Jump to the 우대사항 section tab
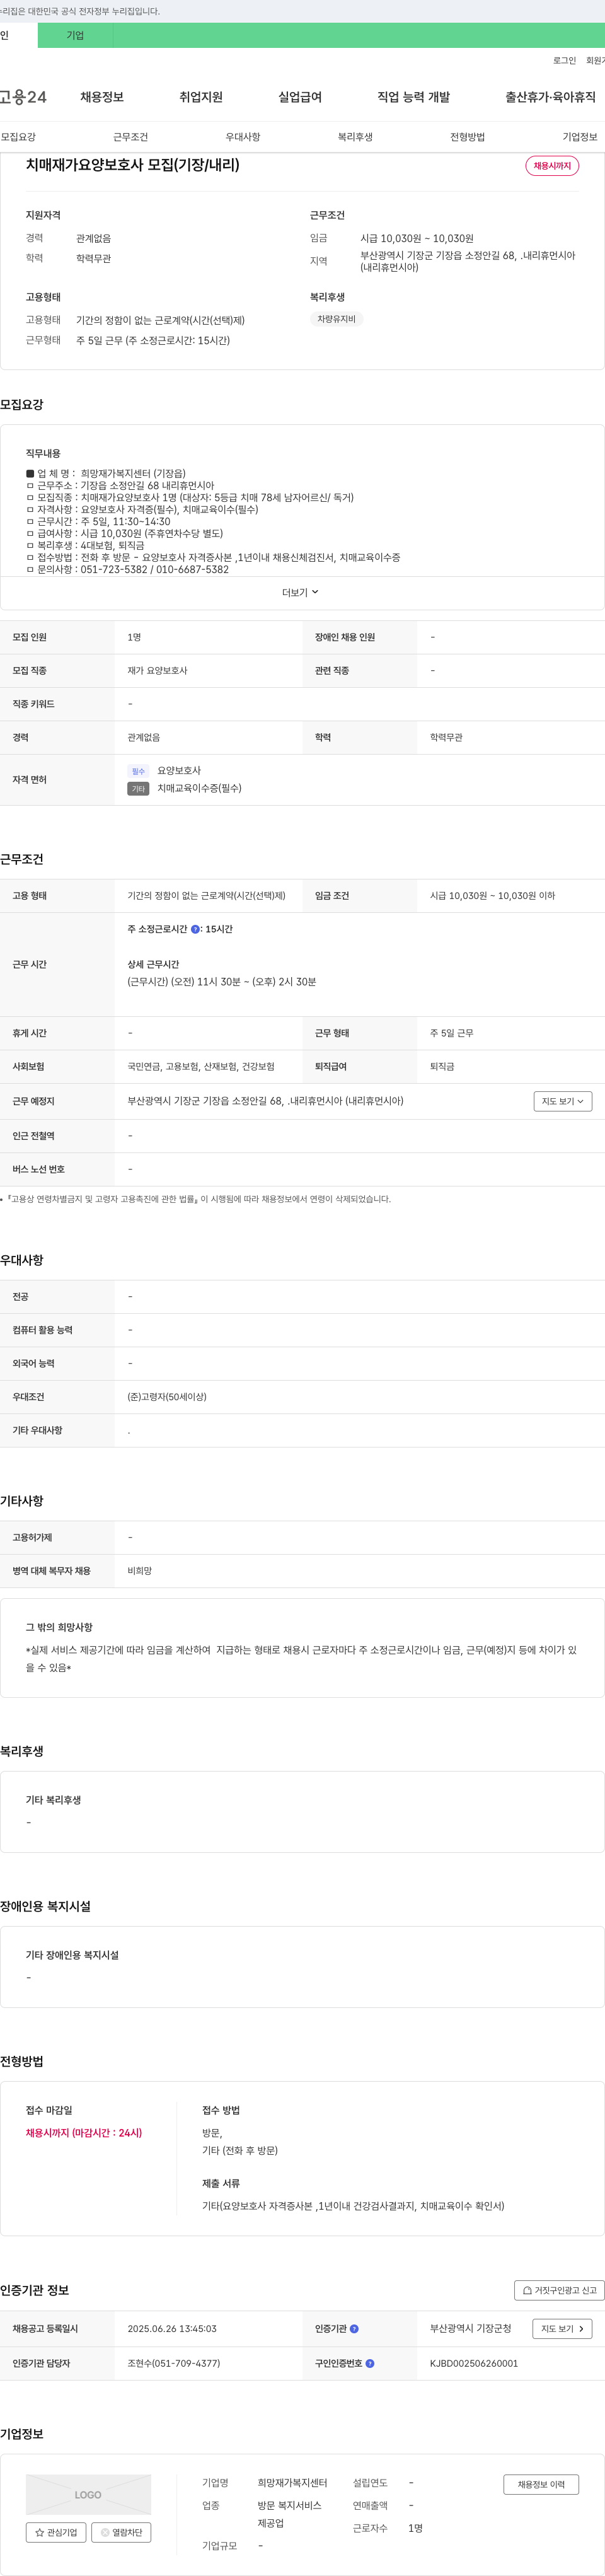 click(x=243, y=137)
